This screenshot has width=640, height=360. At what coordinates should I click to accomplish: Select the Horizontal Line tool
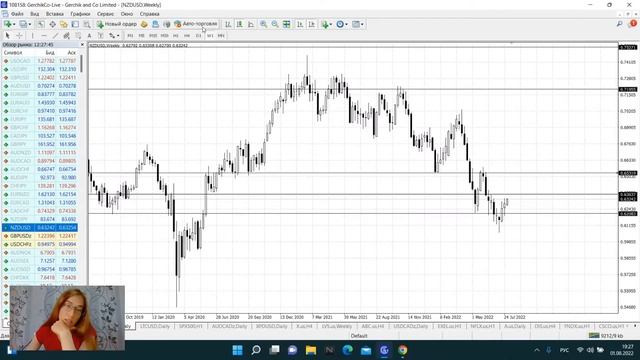coord(44,36)
